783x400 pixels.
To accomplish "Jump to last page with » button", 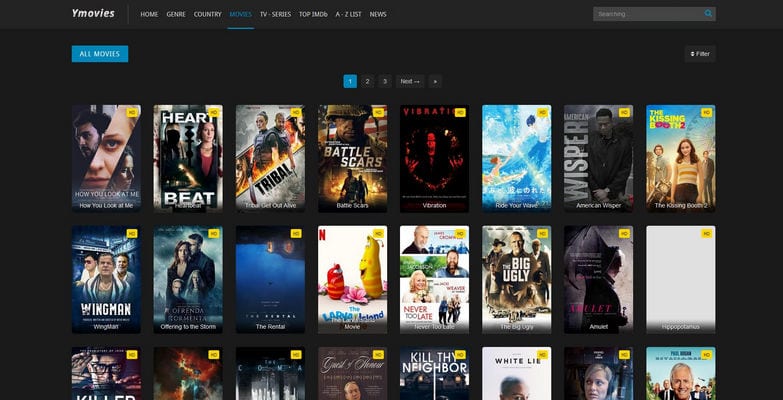I will tap(435, 81).
